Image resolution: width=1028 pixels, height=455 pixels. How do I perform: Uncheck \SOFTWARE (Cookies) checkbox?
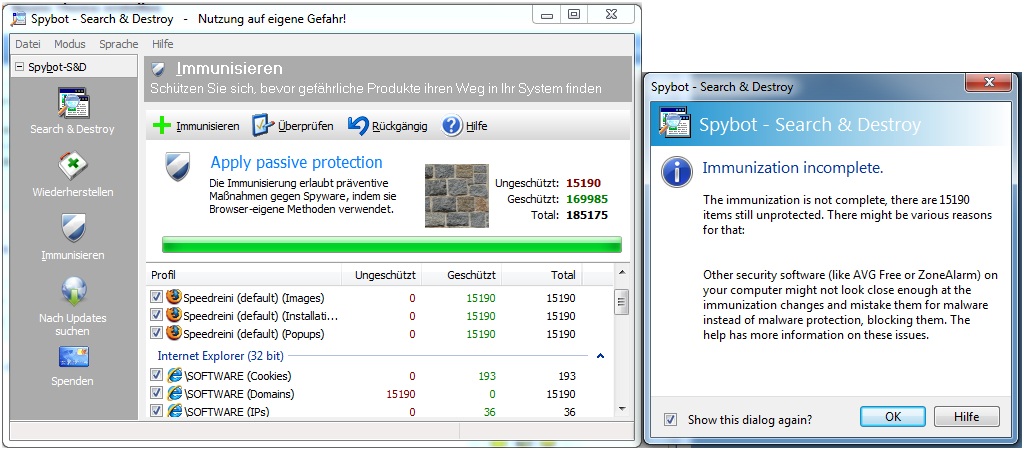(x=156, y=375)
